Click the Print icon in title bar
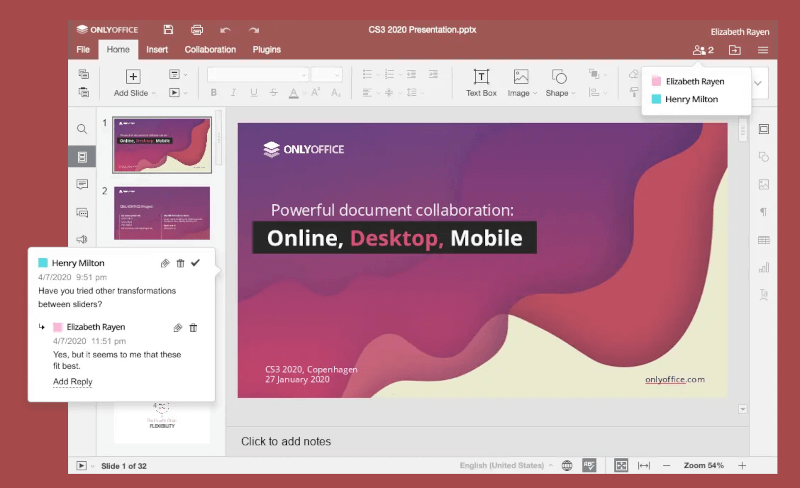The width and height of the screenshot is (800, 488). point(197,30)
